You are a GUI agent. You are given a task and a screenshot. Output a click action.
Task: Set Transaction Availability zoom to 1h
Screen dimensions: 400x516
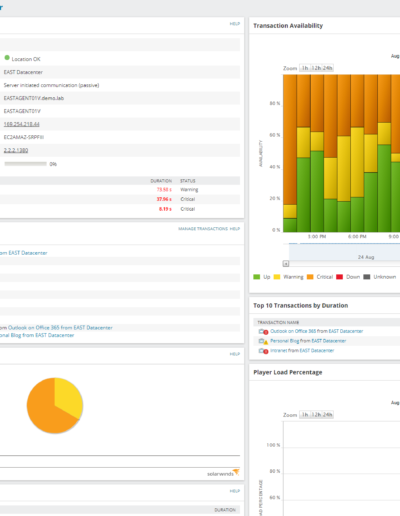pyautogui.click(x=305, y=68)
